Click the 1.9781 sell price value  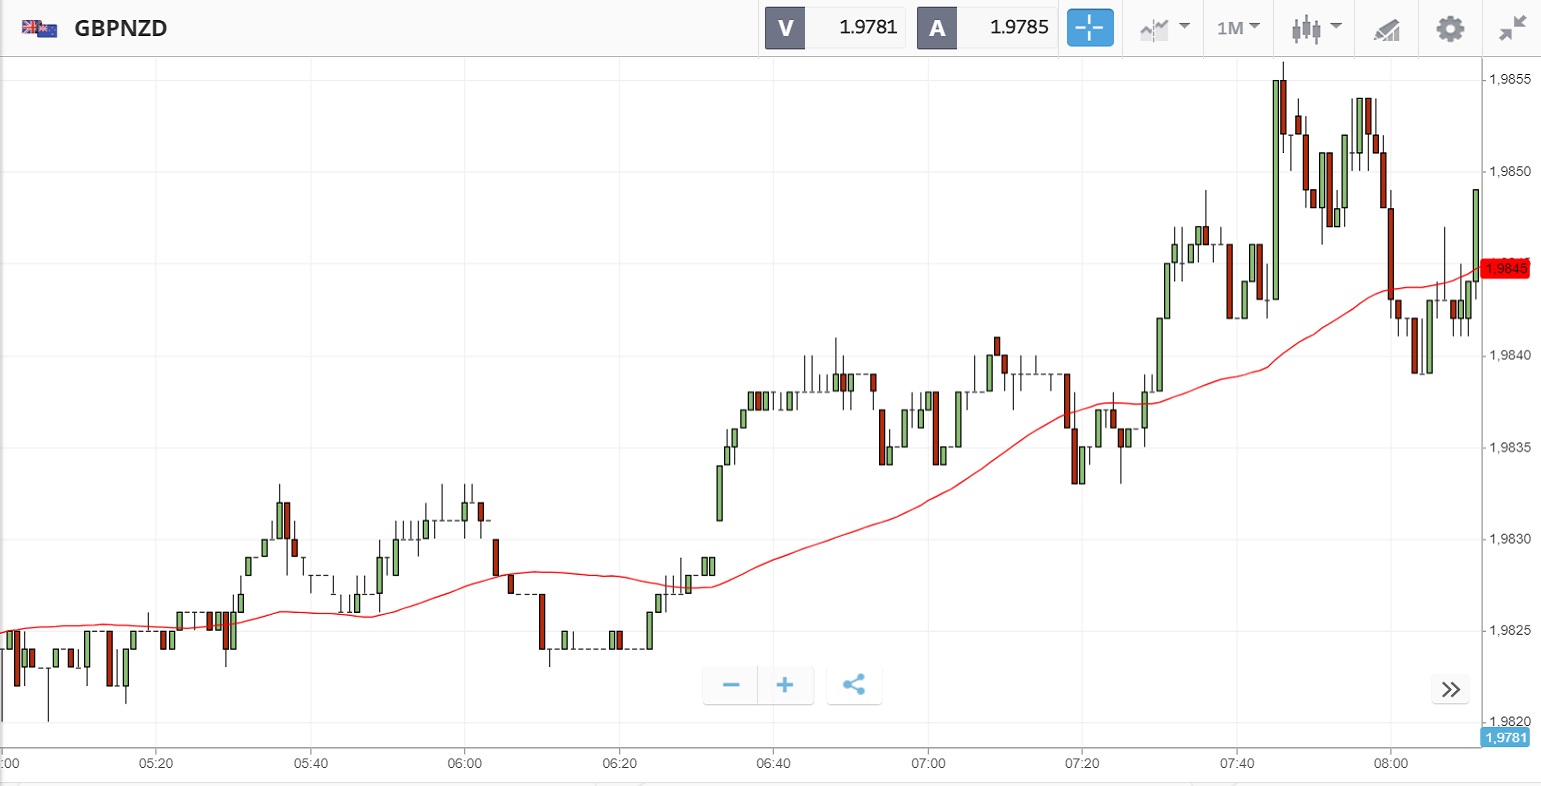[x=867, y=28]
